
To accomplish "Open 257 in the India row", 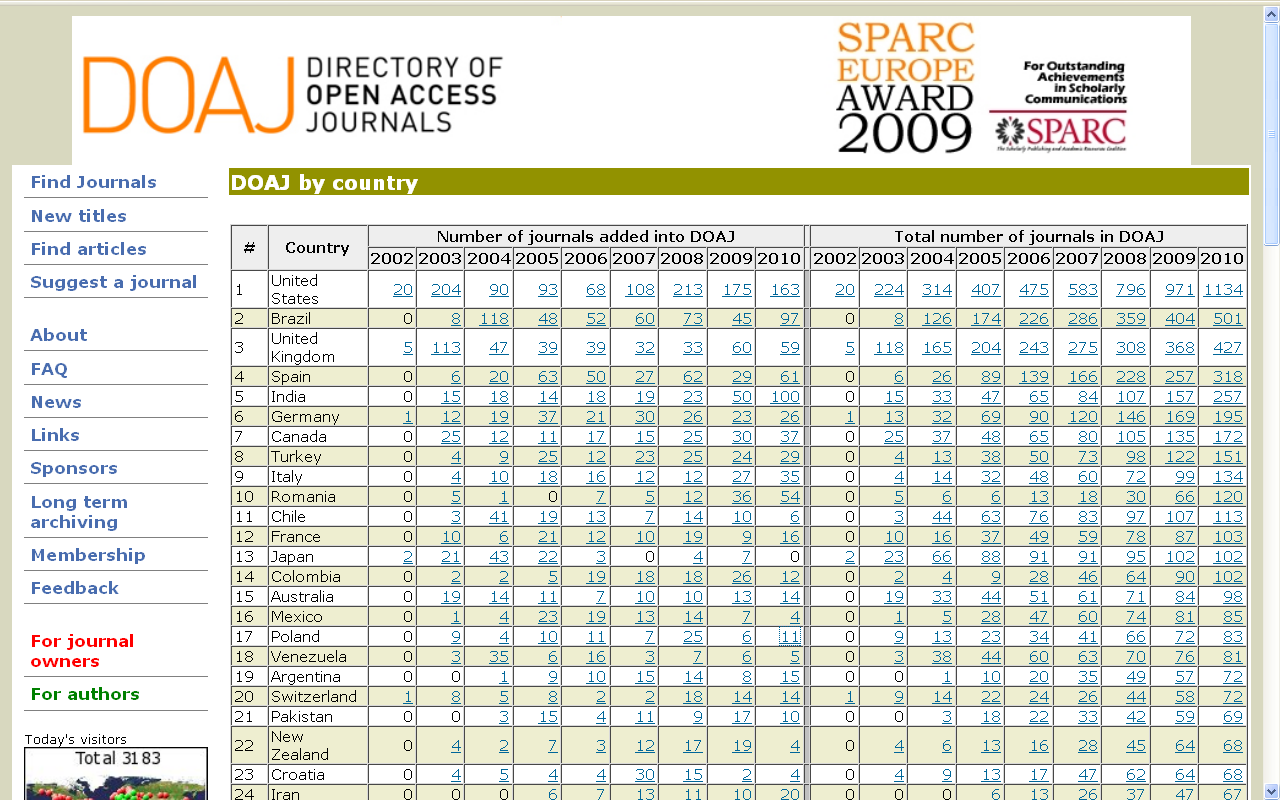I will [x=1228, y=397].
